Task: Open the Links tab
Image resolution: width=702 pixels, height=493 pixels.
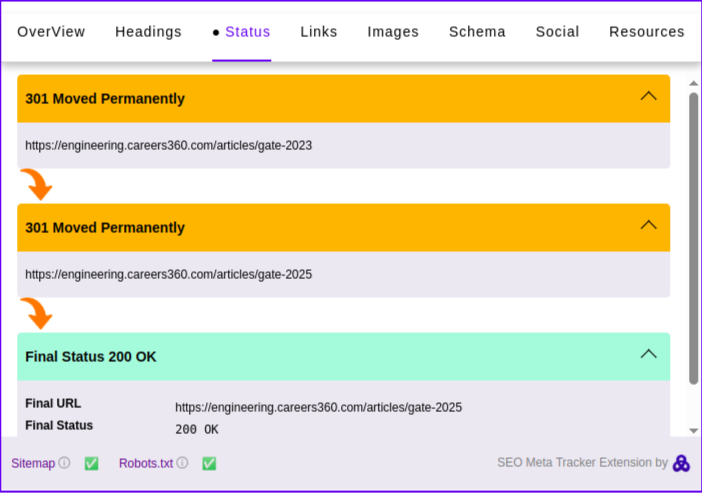Action: [319, 32]
